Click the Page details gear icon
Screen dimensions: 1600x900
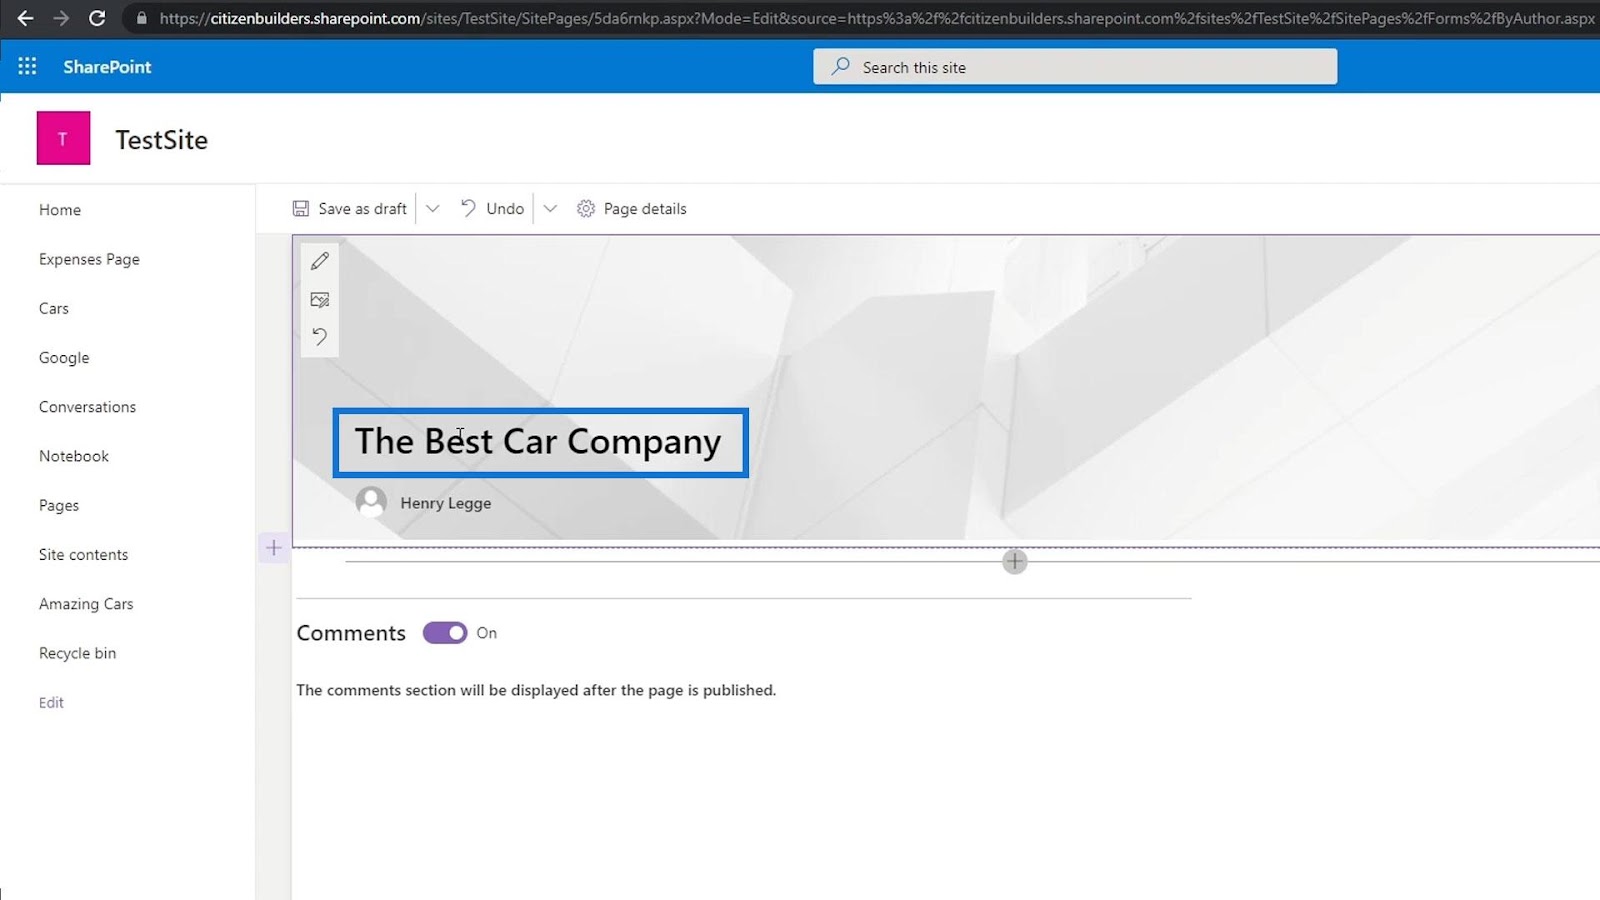pos(586,208)
